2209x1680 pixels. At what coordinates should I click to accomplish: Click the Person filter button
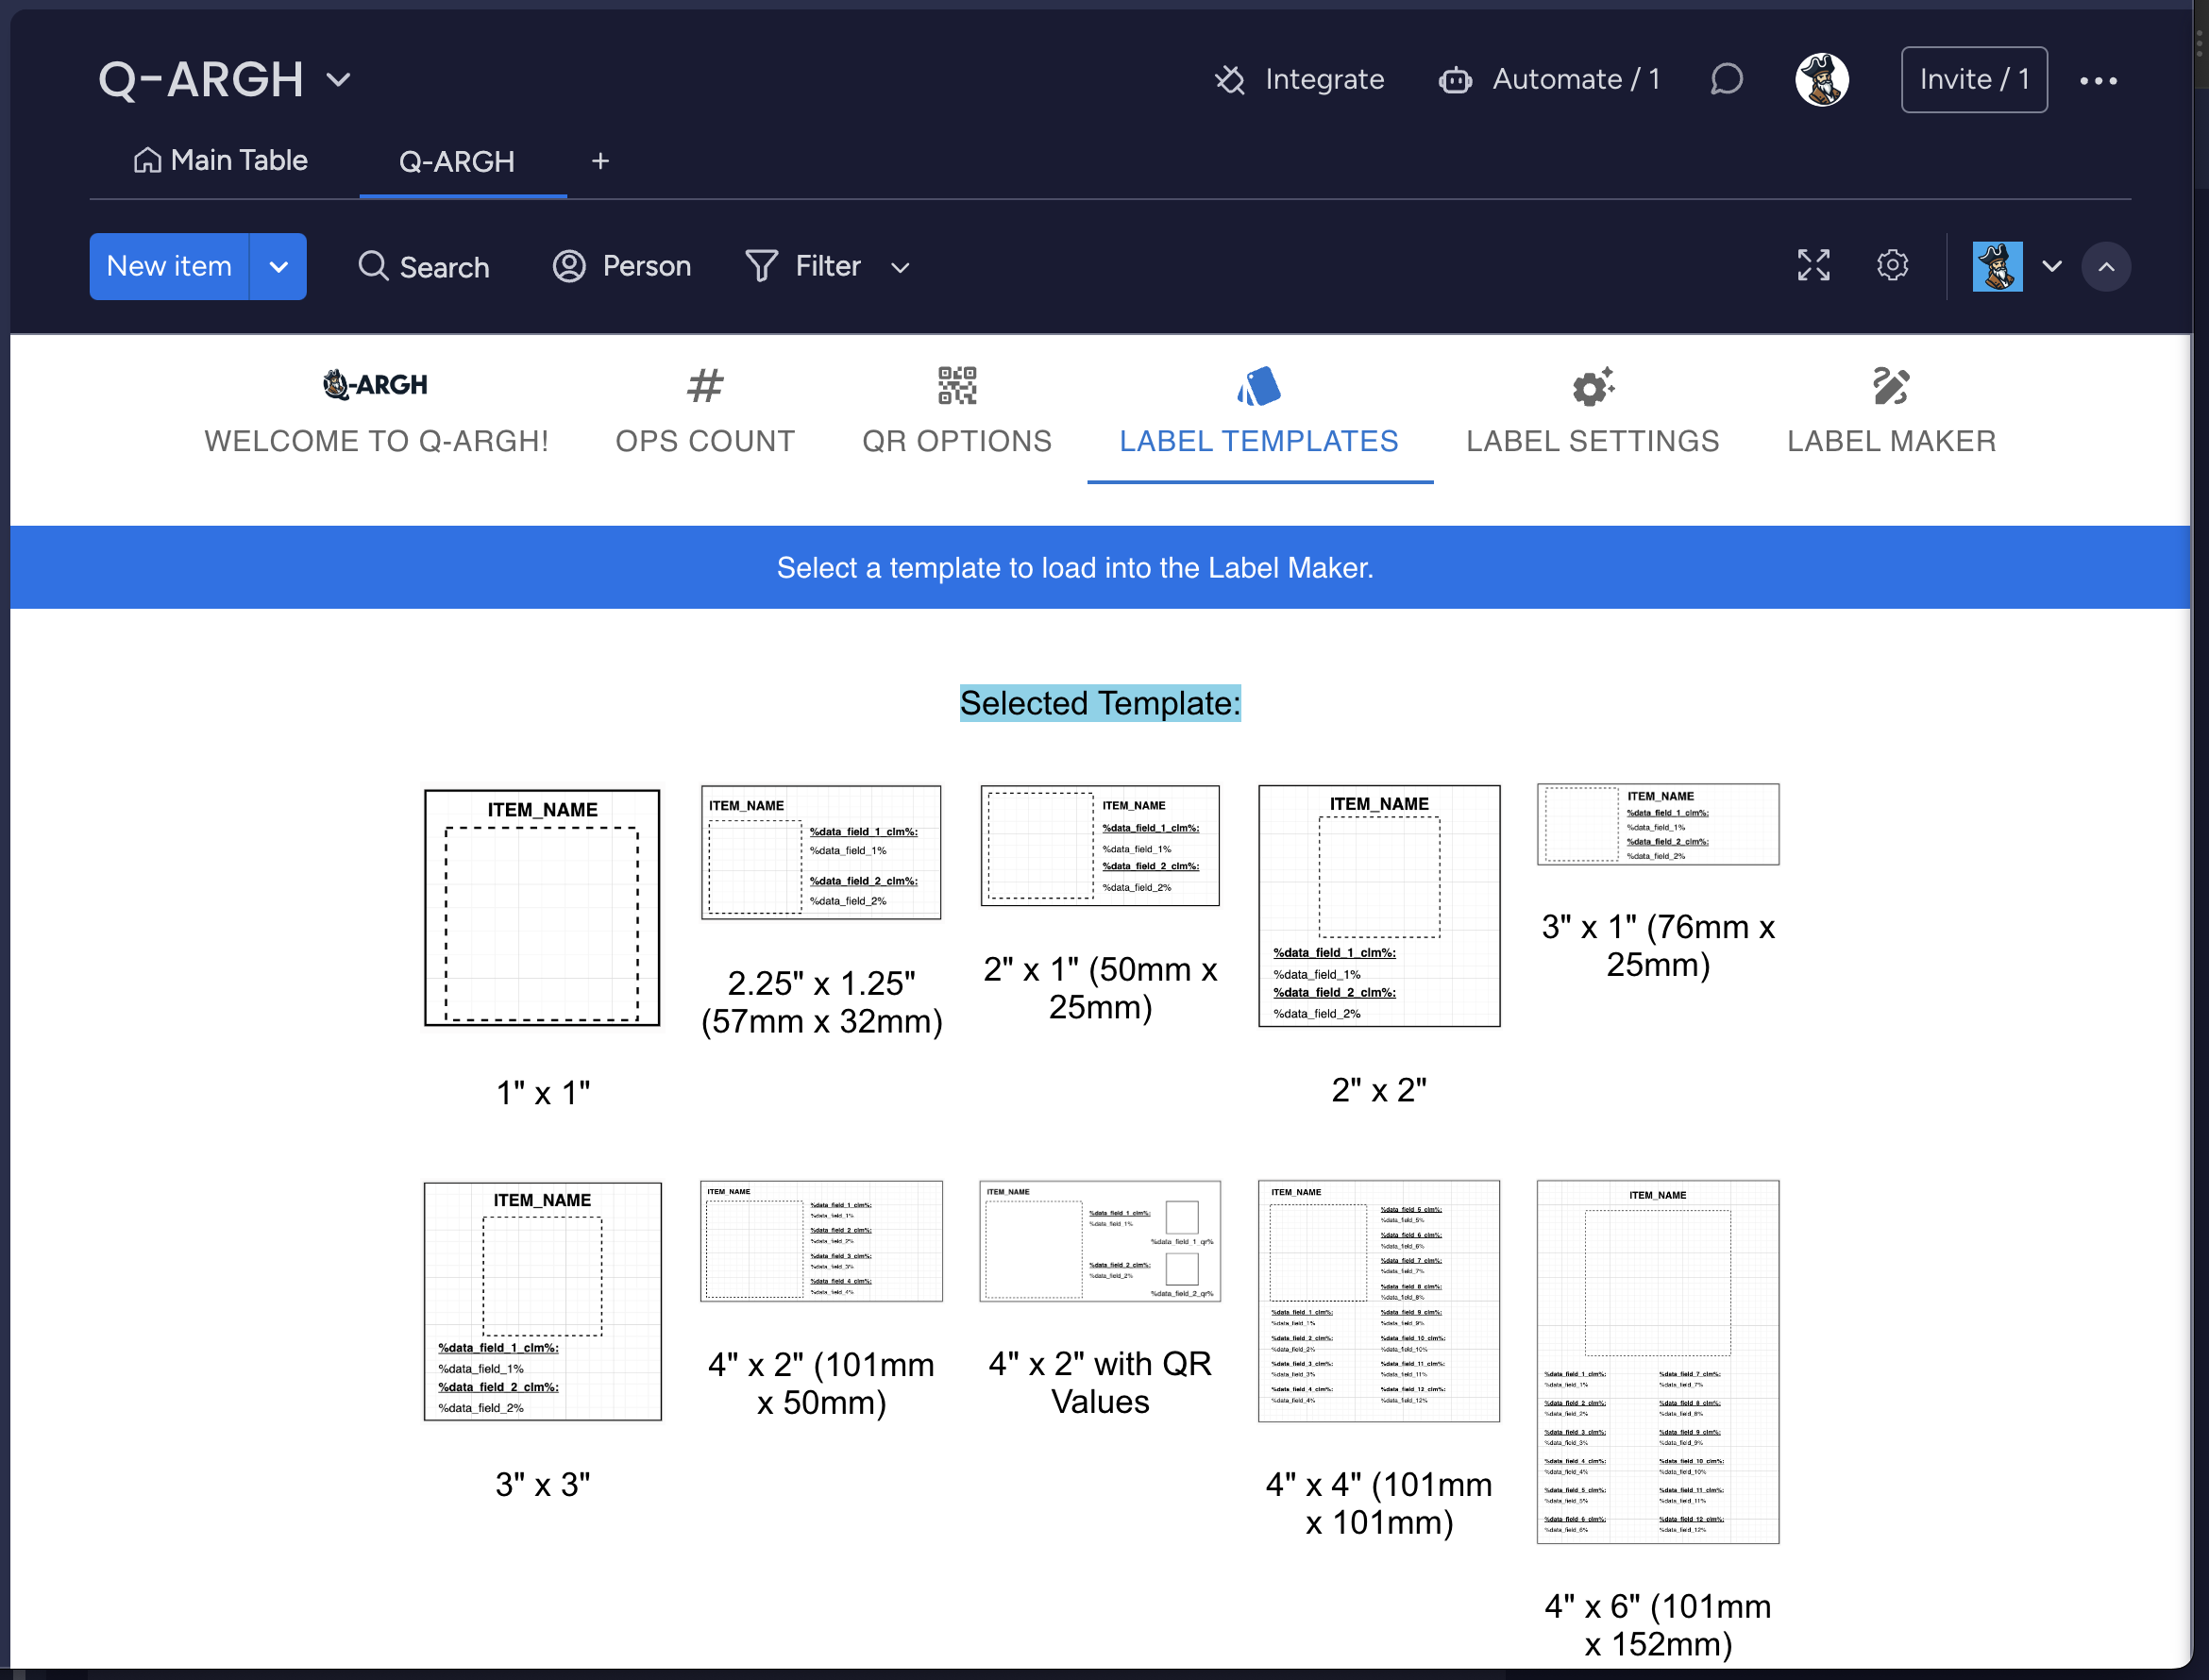(x=623, y=266)
